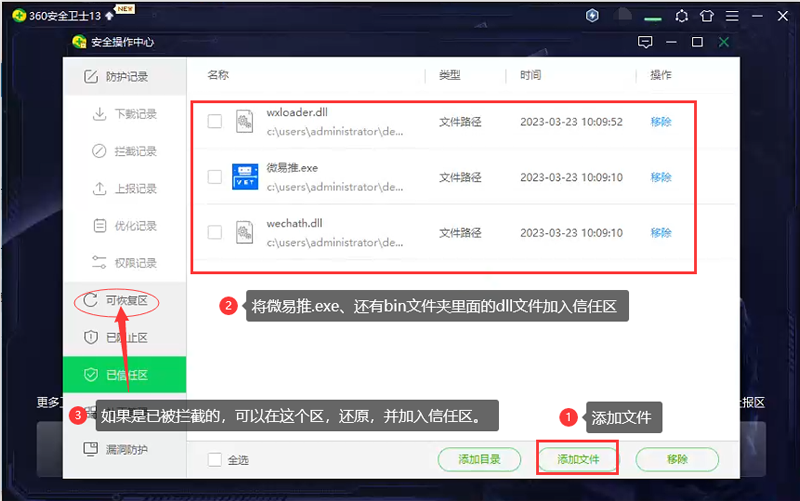The width and height of the screenshot is (800, 501).
Task: Click the message bubble icon in 360 title bar
Action: (681, 16)
